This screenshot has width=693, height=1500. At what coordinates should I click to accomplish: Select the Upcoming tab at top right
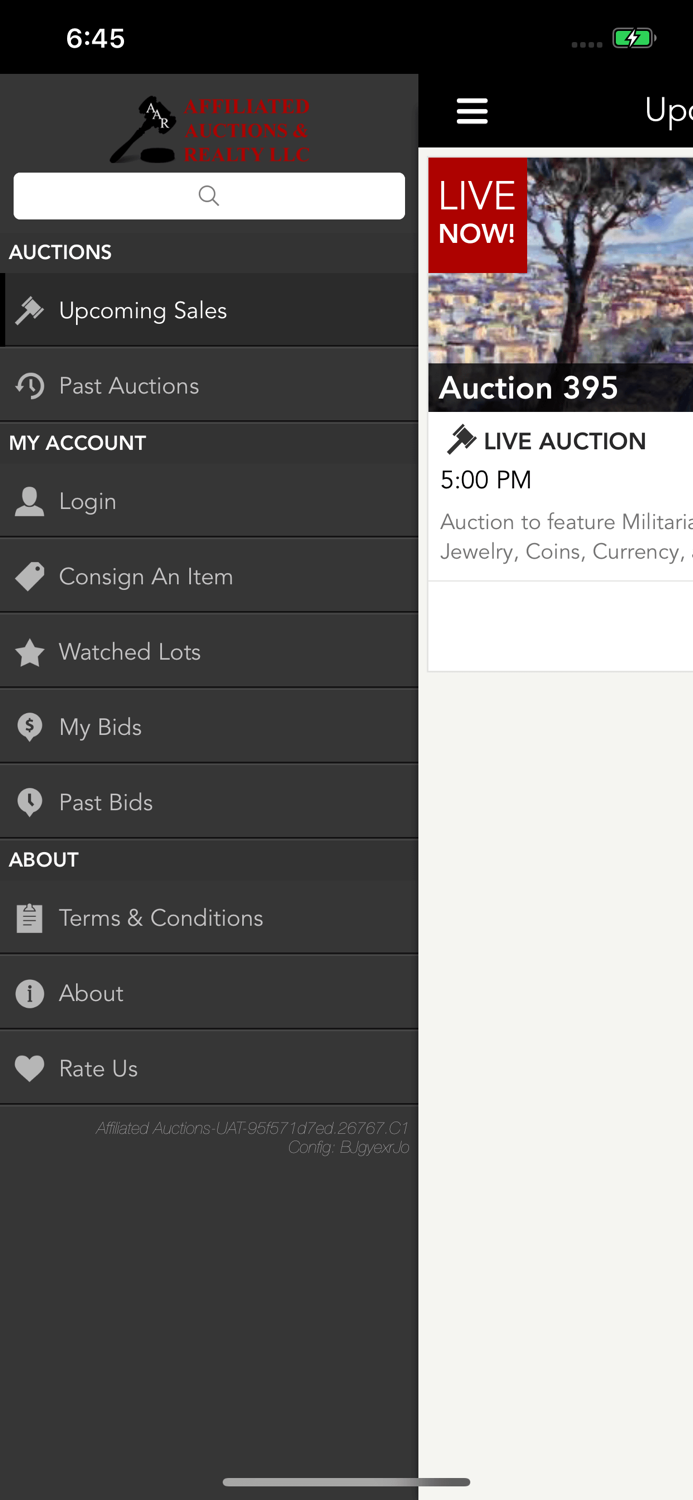pyautogui.click(x=667, y=111)
